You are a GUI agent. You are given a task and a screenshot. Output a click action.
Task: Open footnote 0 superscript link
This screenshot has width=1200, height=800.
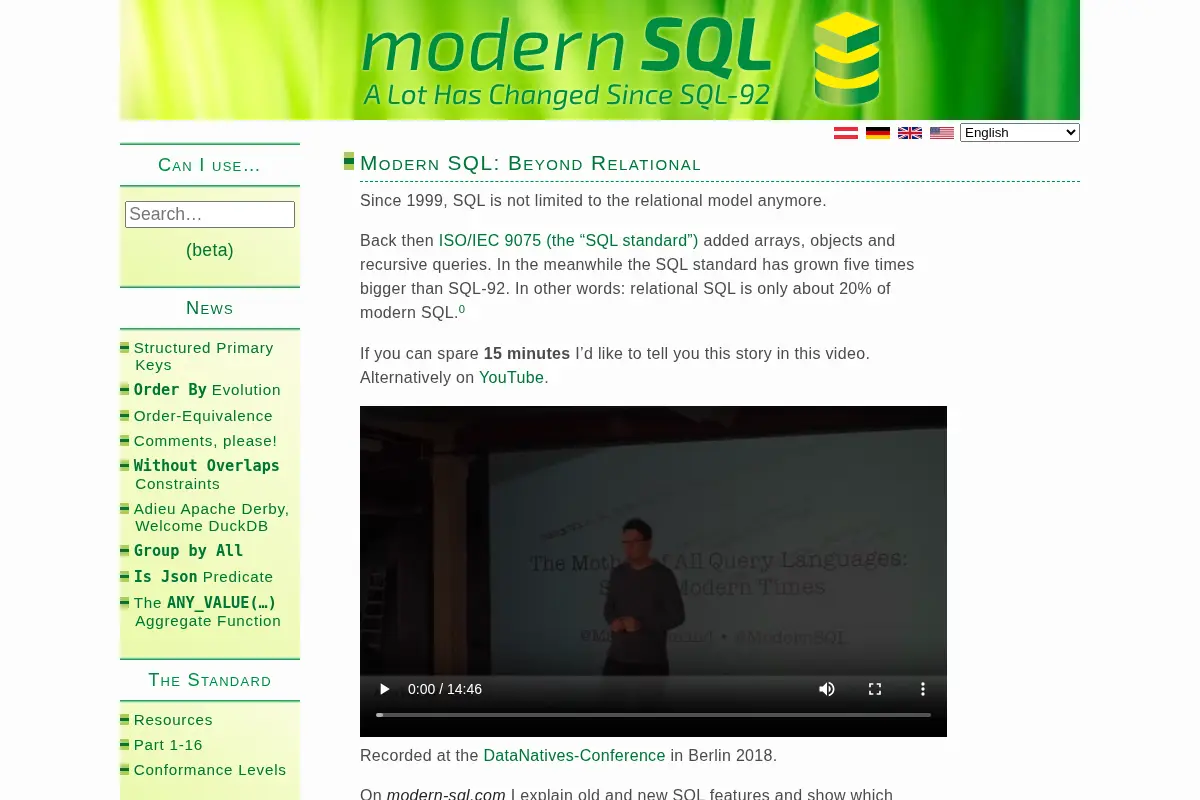(462, 309)
